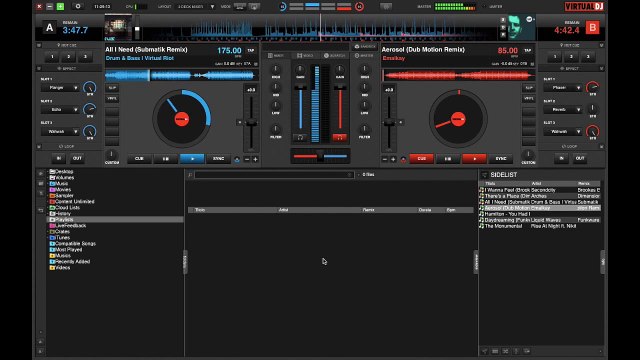Collapse deck B Effect panel

pos(601,69)
